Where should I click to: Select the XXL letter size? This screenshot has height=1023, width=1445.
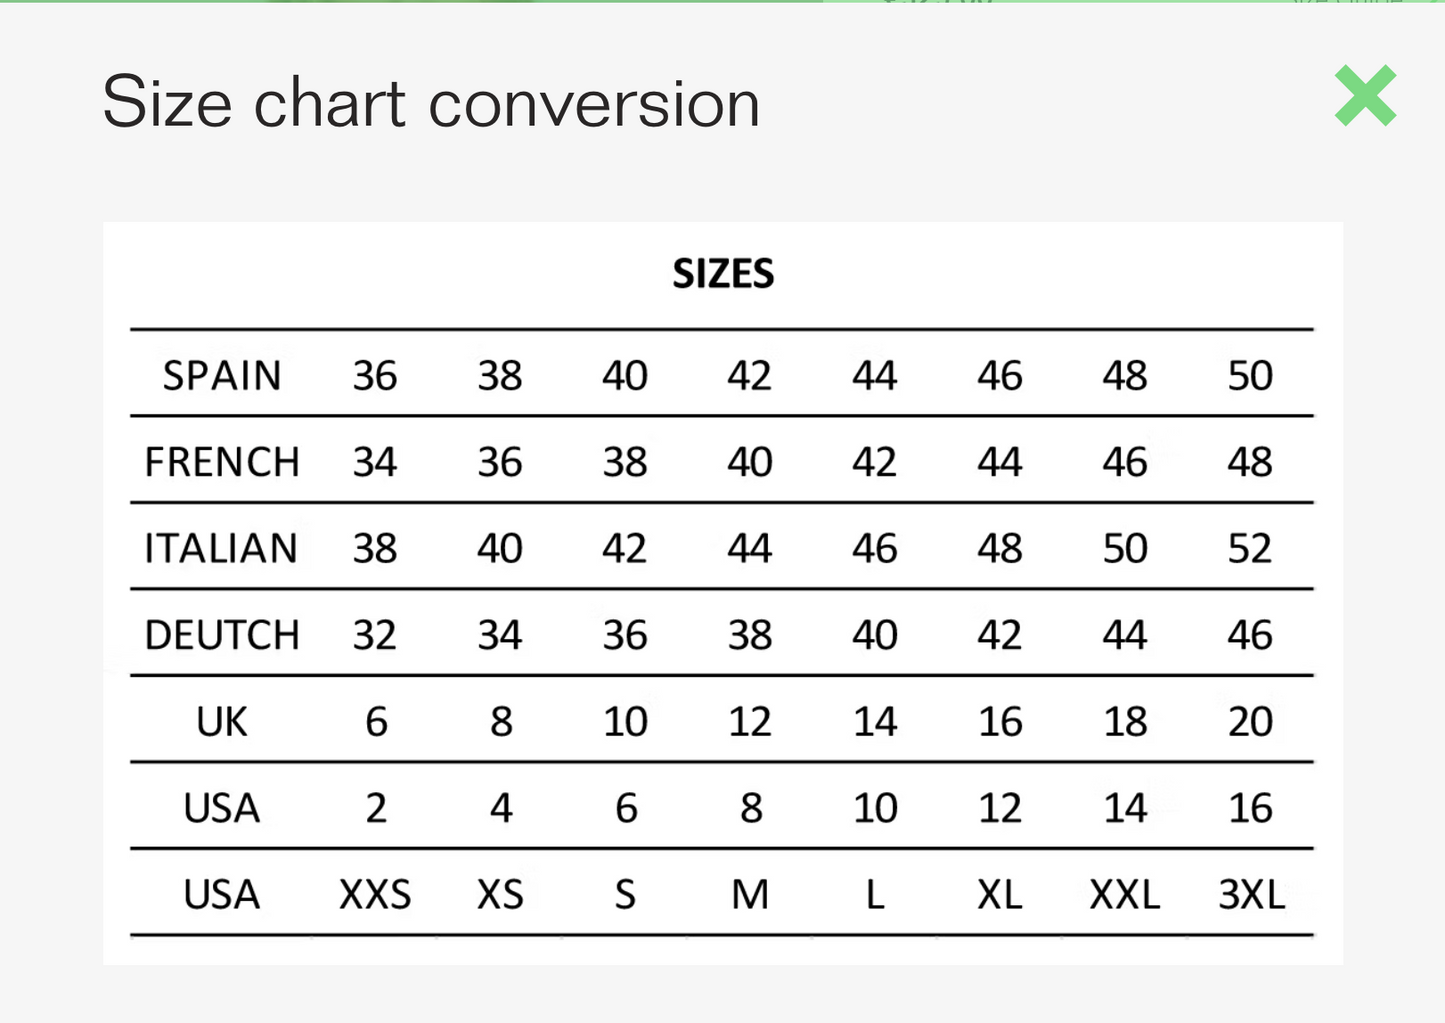1125,895
